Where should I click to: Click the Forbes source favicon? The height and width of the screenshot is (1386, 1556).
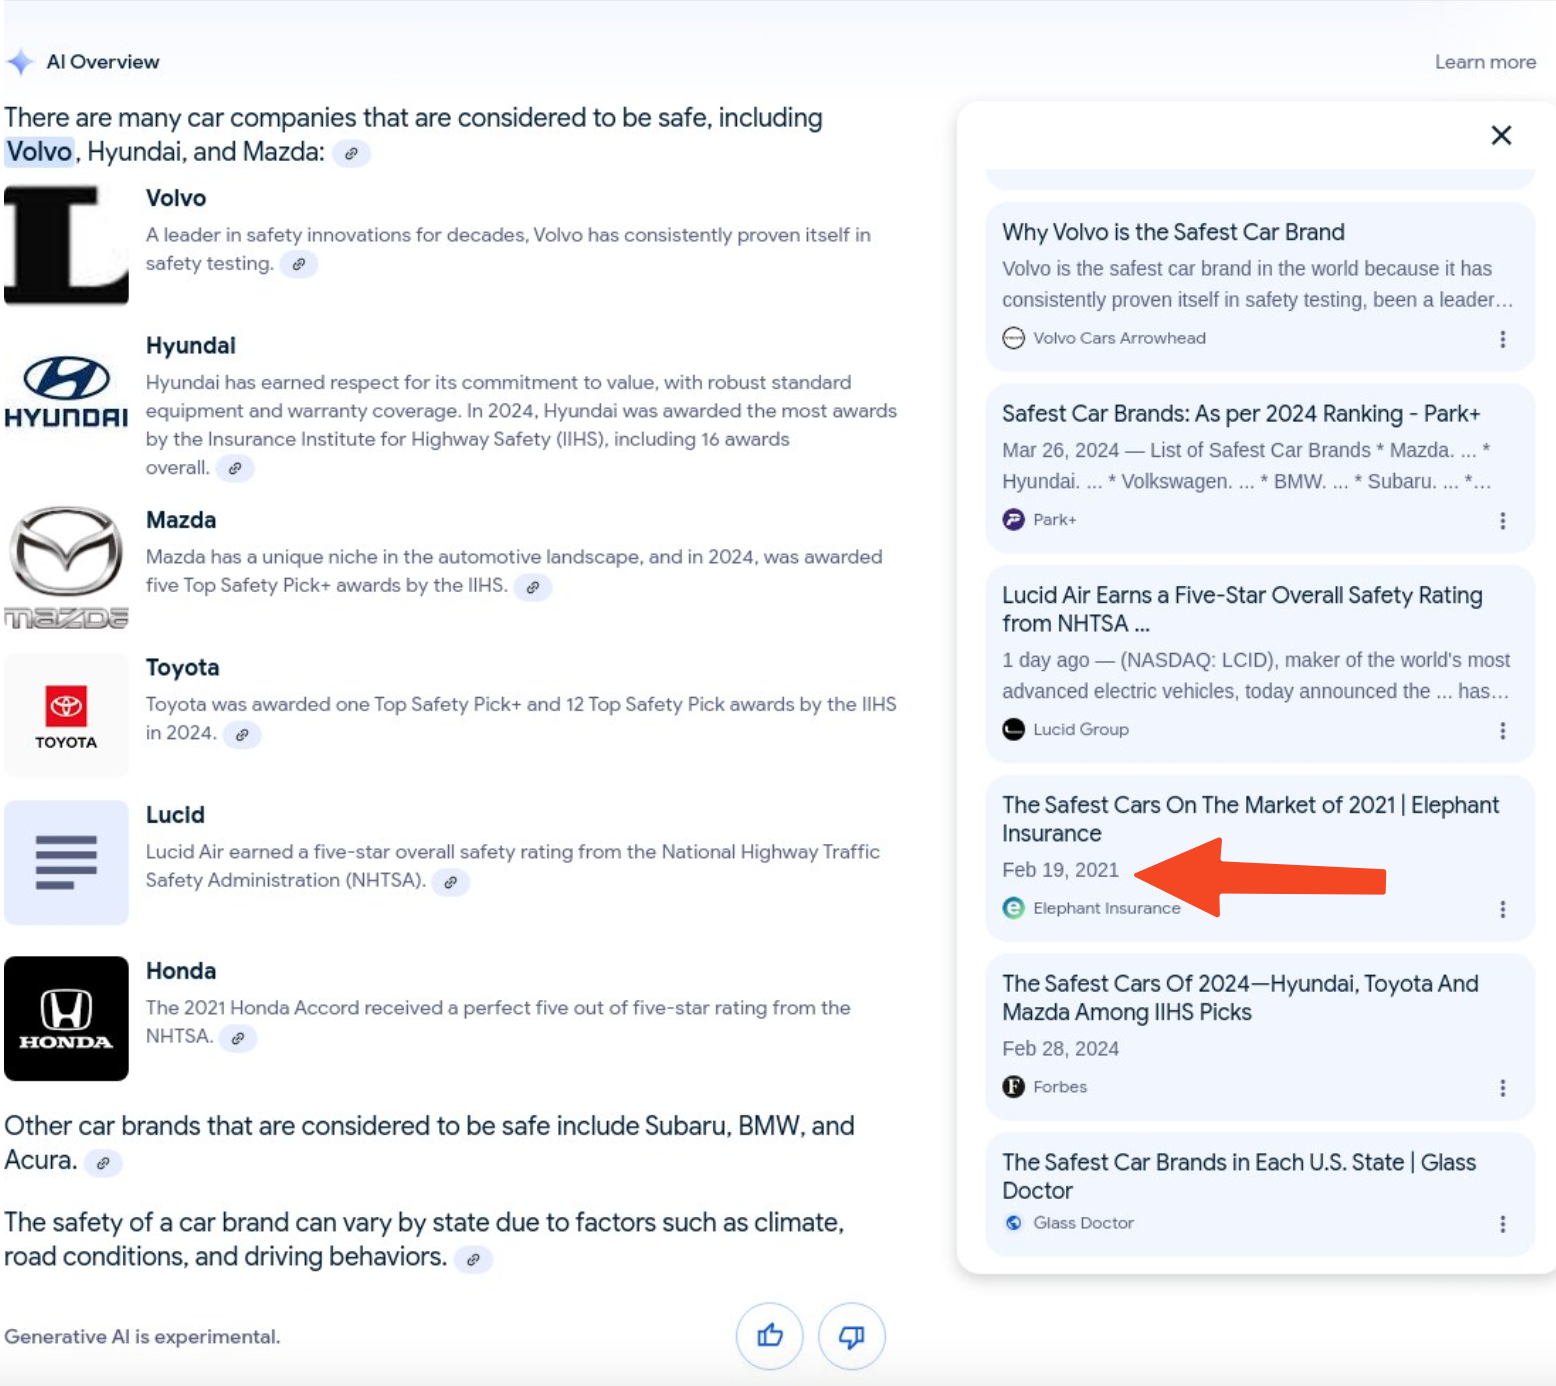pos(1013,1087)
